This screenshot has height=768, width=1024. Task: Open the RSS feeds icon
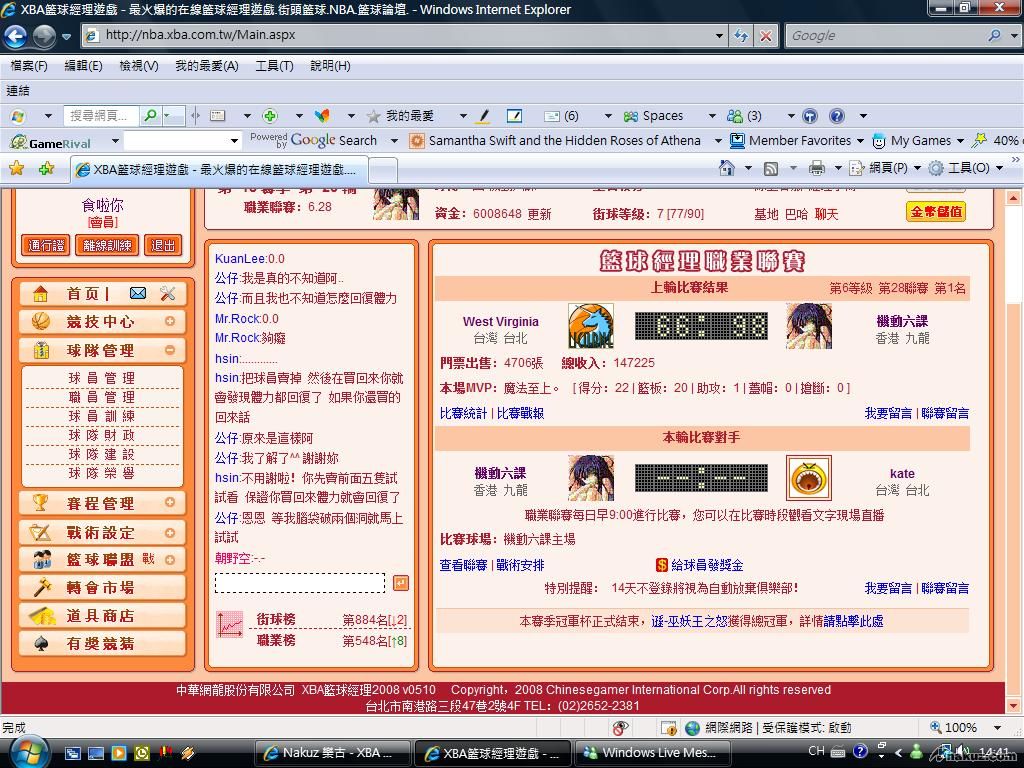click(771, 168)
